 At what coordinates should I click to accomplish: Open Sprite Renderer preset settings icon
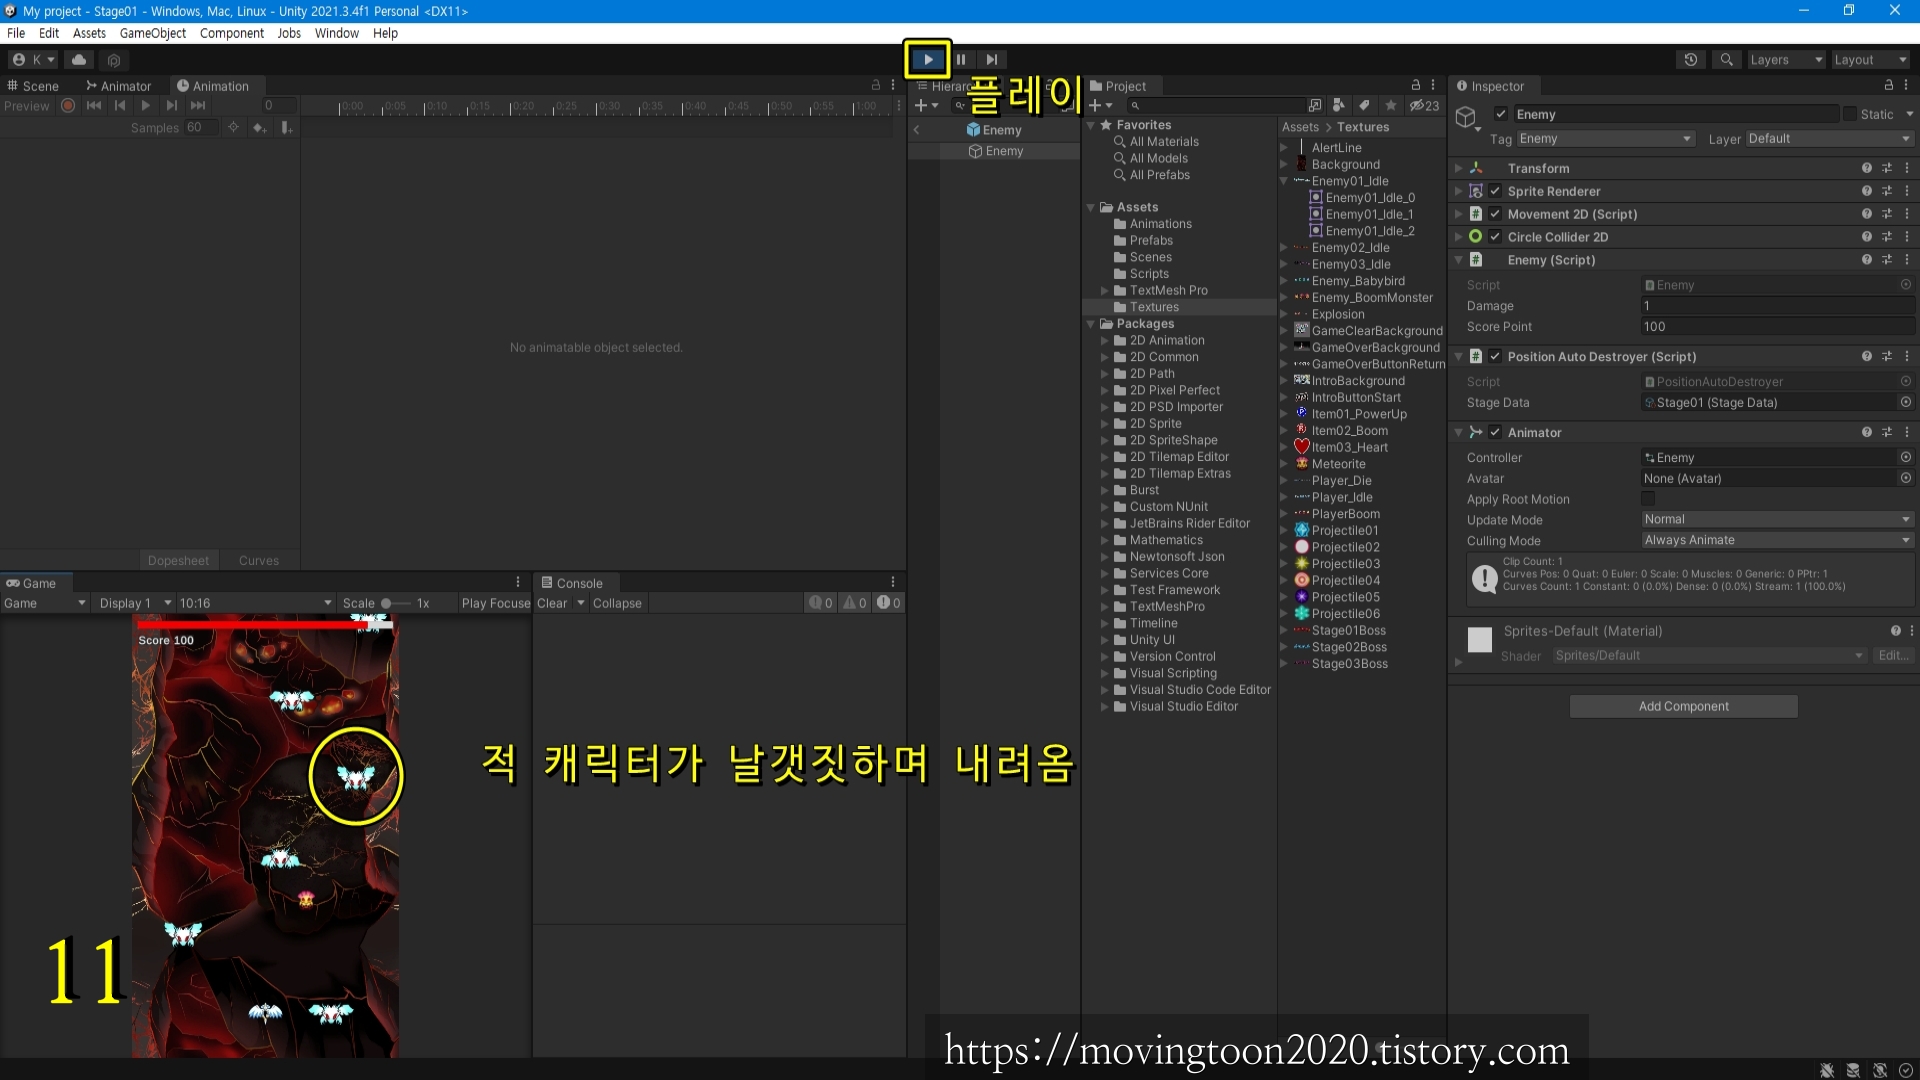(1887, 191)
